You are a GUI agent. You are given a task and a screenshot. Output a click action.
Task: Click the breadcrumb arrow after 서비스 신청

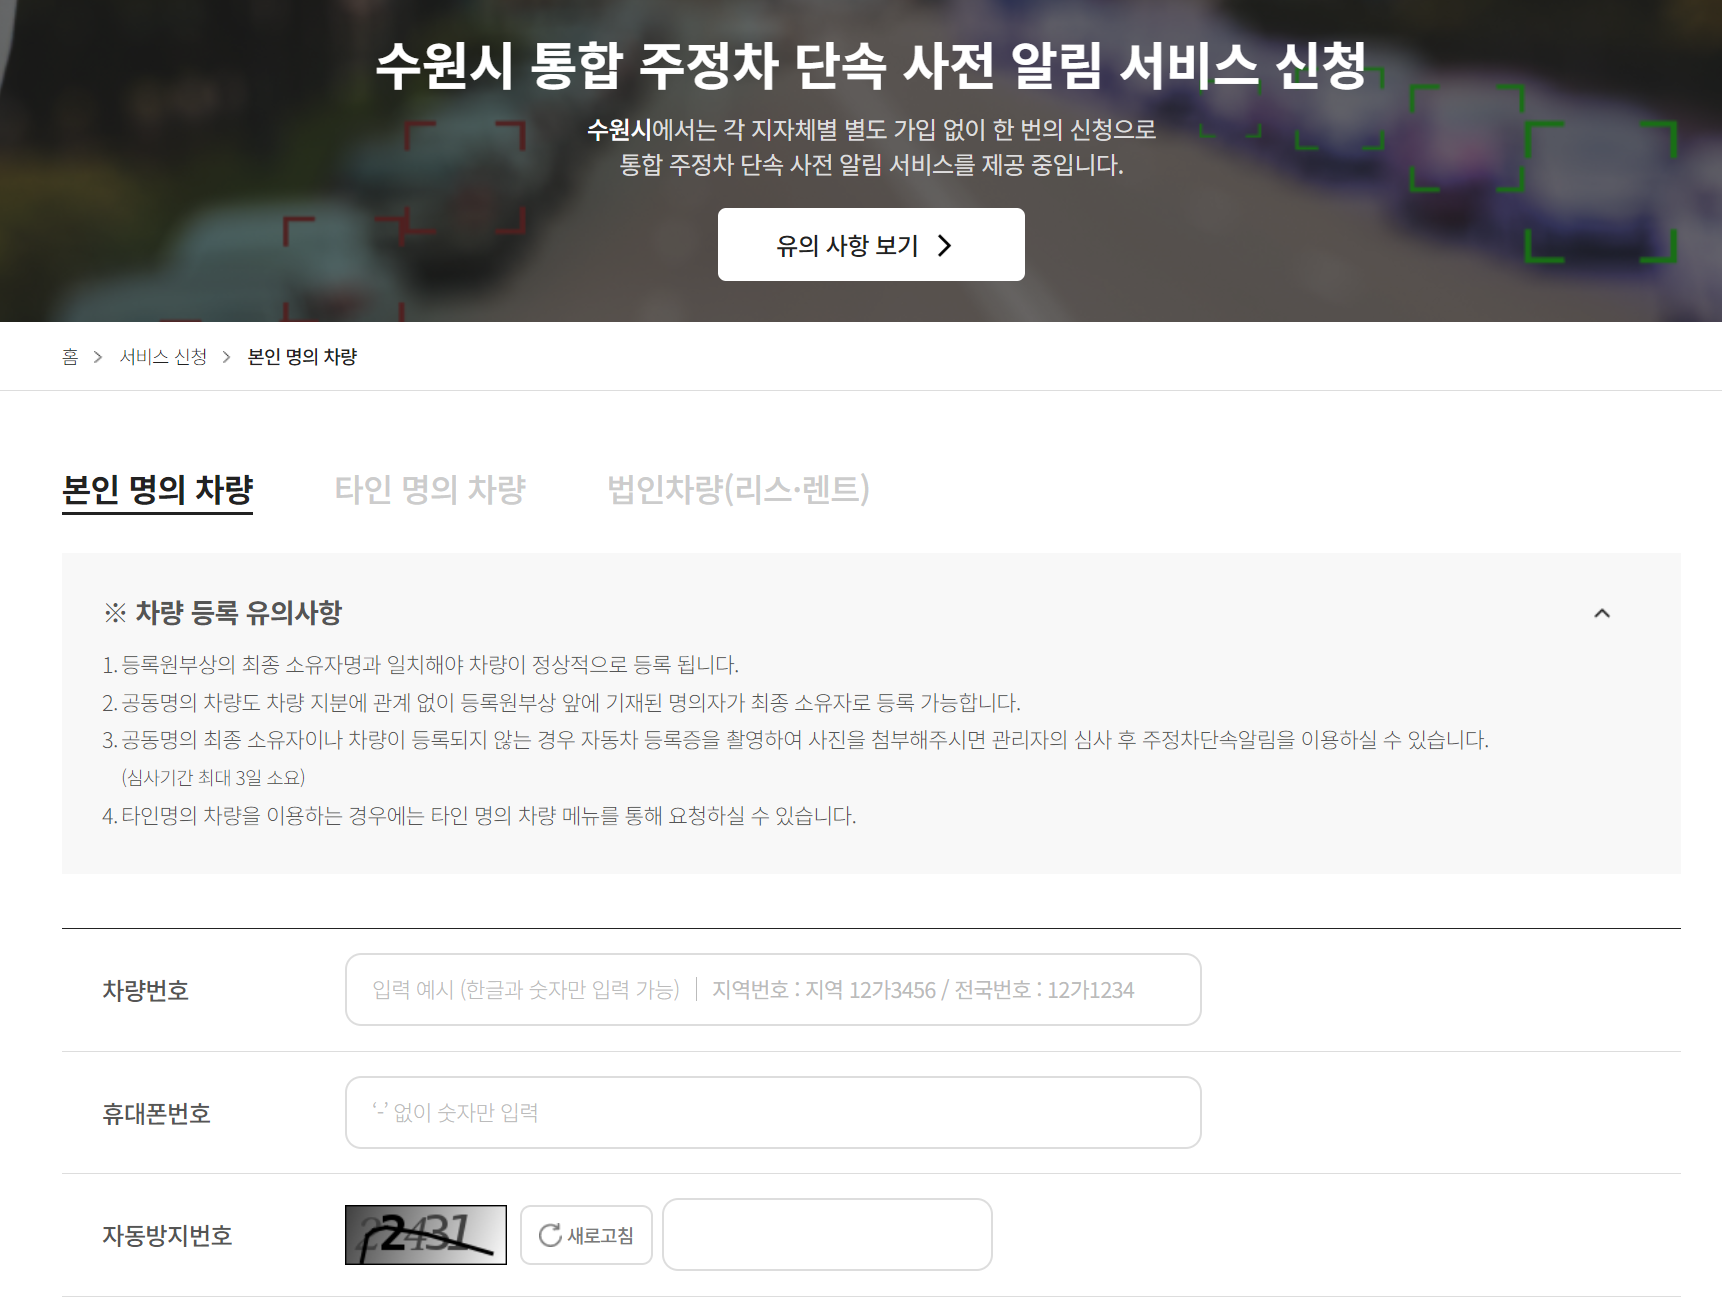(228, 356)
